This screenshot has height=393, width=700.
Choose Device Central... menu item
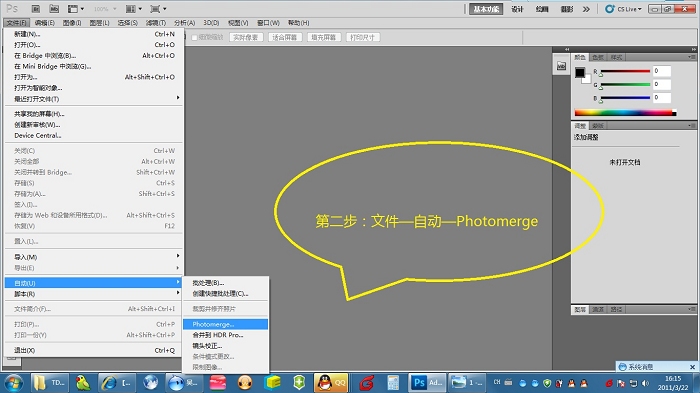click(94, 135)
